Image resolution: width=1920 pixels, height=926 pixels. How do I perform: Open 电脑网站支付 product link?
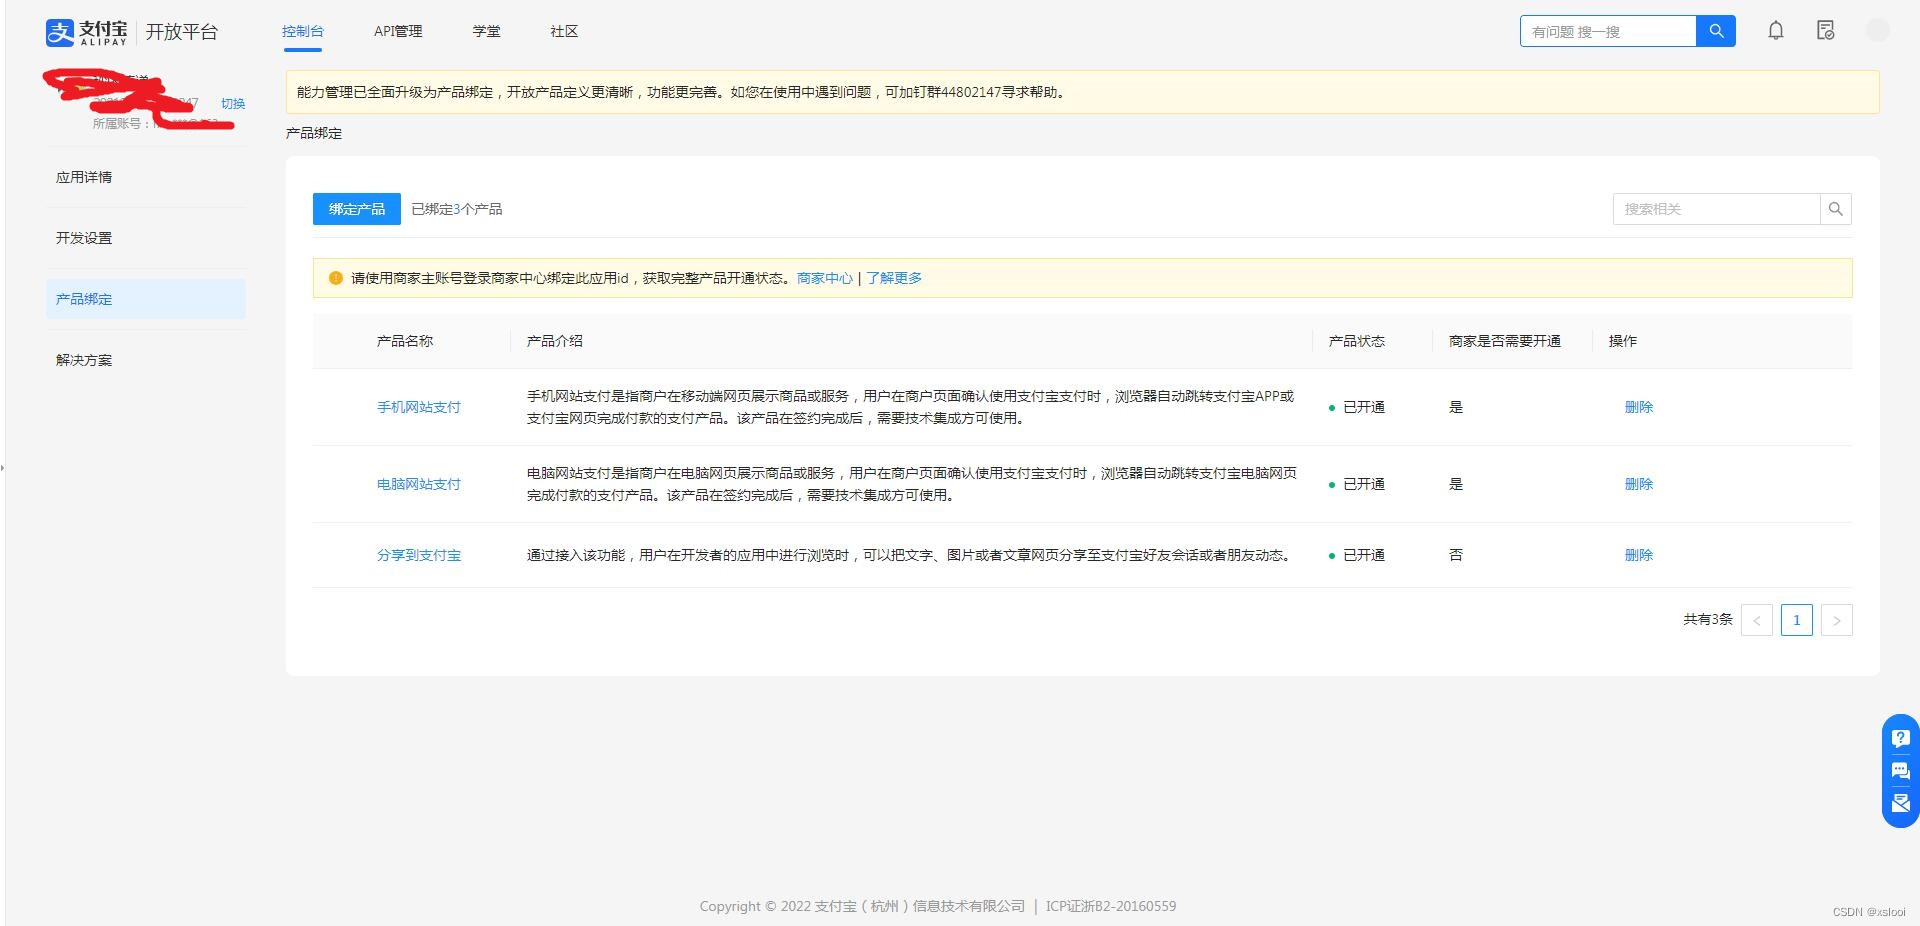tap(419, 484)
